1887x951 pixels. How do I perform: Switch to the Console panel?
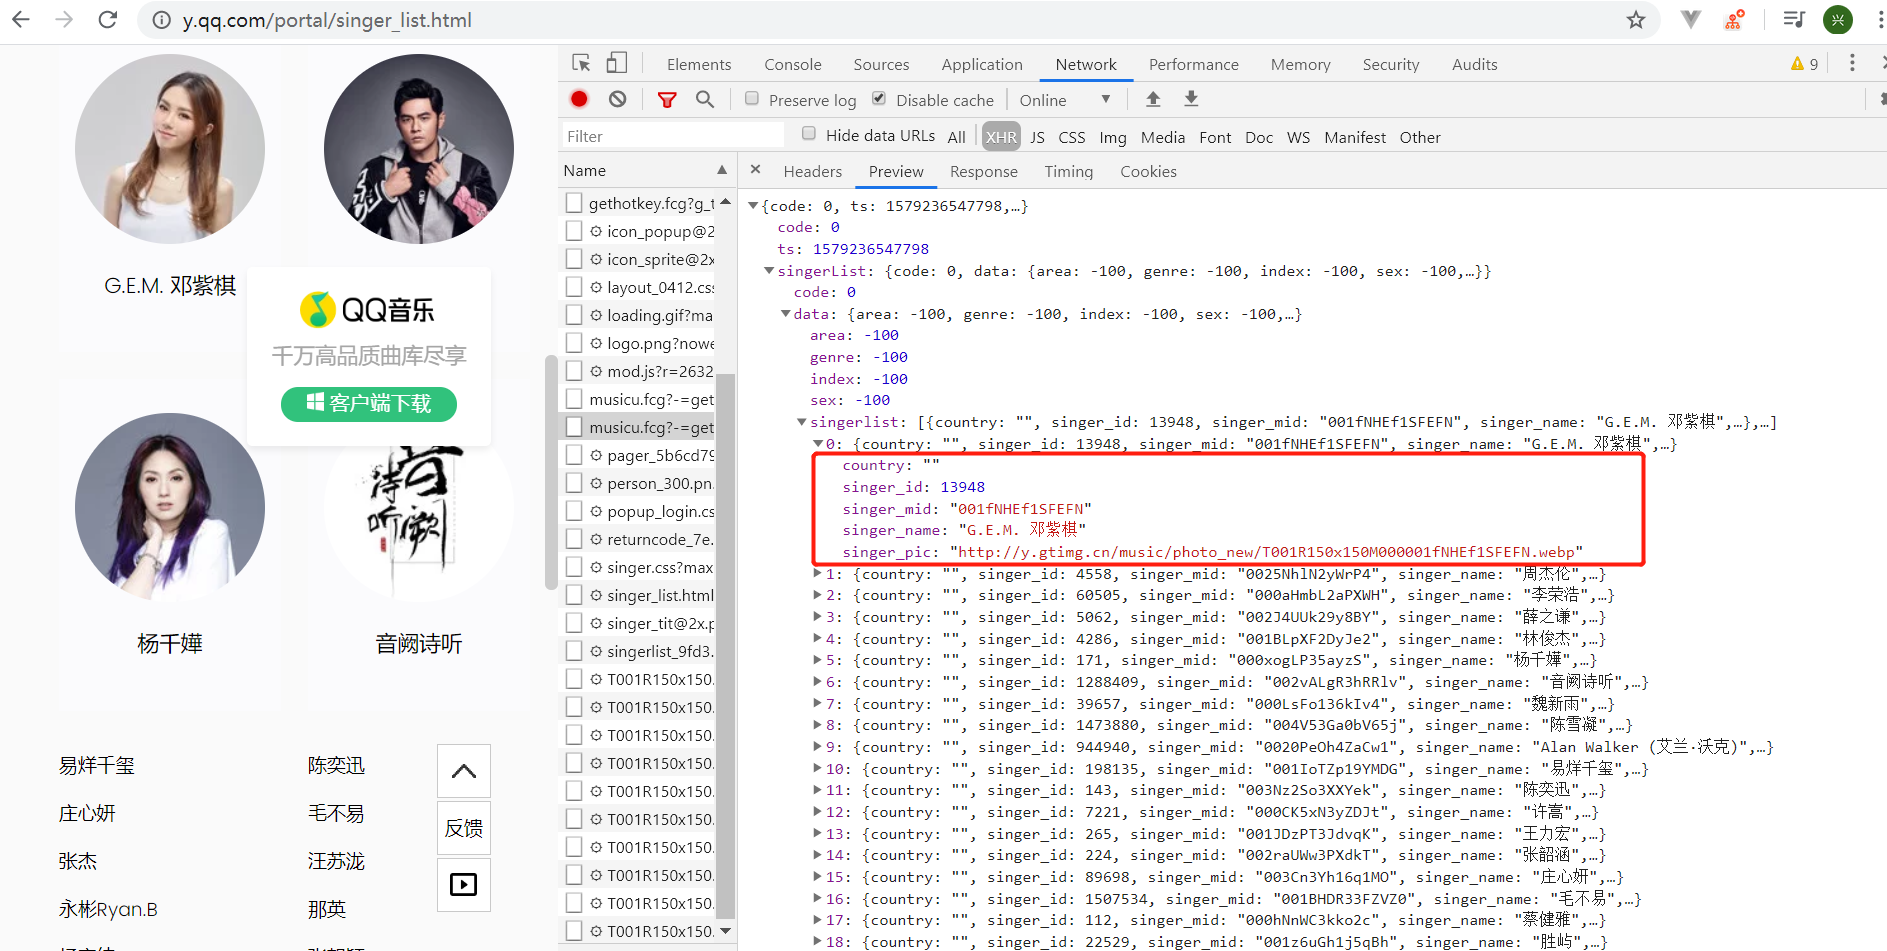[793, 64]
